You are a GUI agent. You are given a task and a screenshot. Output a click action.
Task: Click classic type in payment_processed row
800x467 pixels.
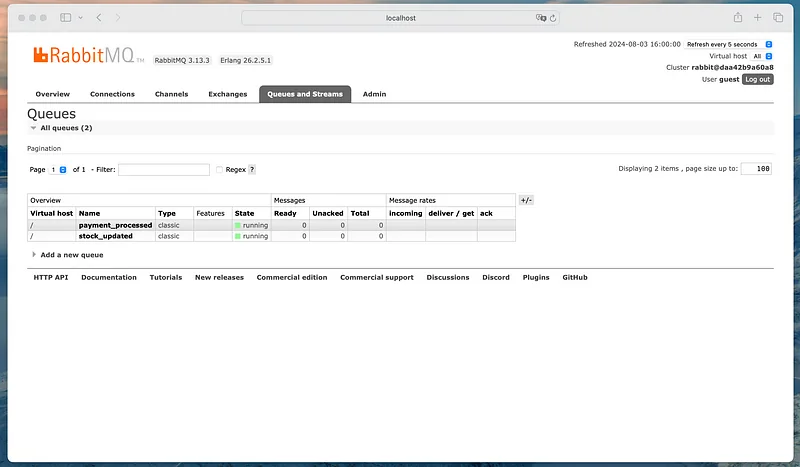[168, 225]
